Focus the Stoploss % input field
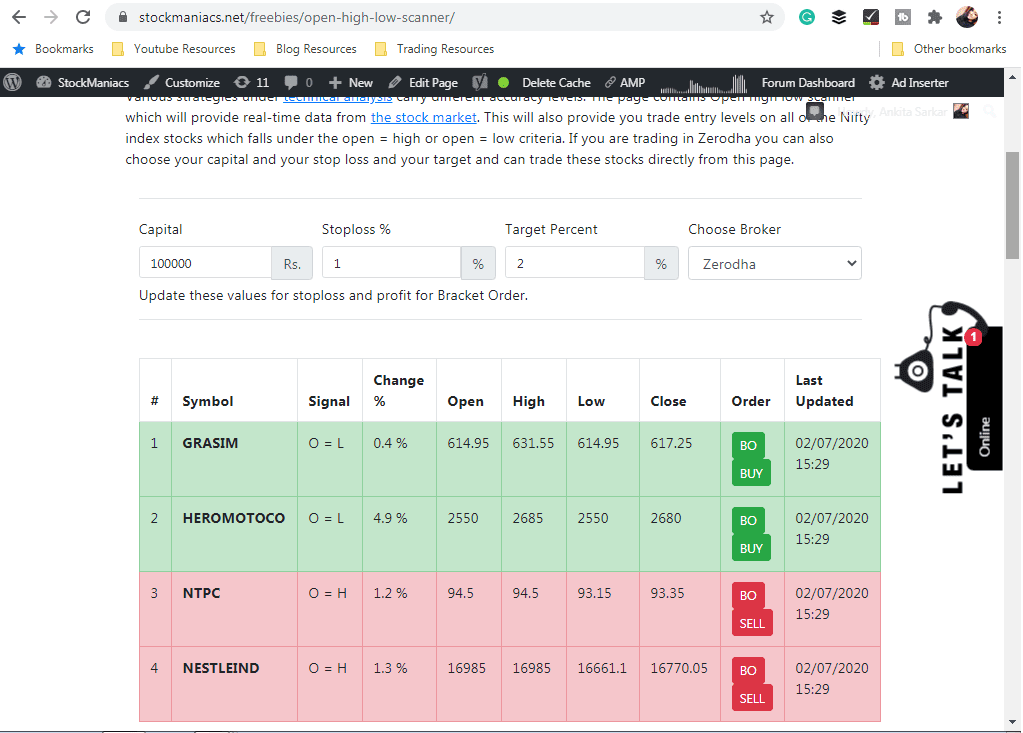Image resolution: width=1023 pixels, height=733 pixels. (x=391, y=263)
